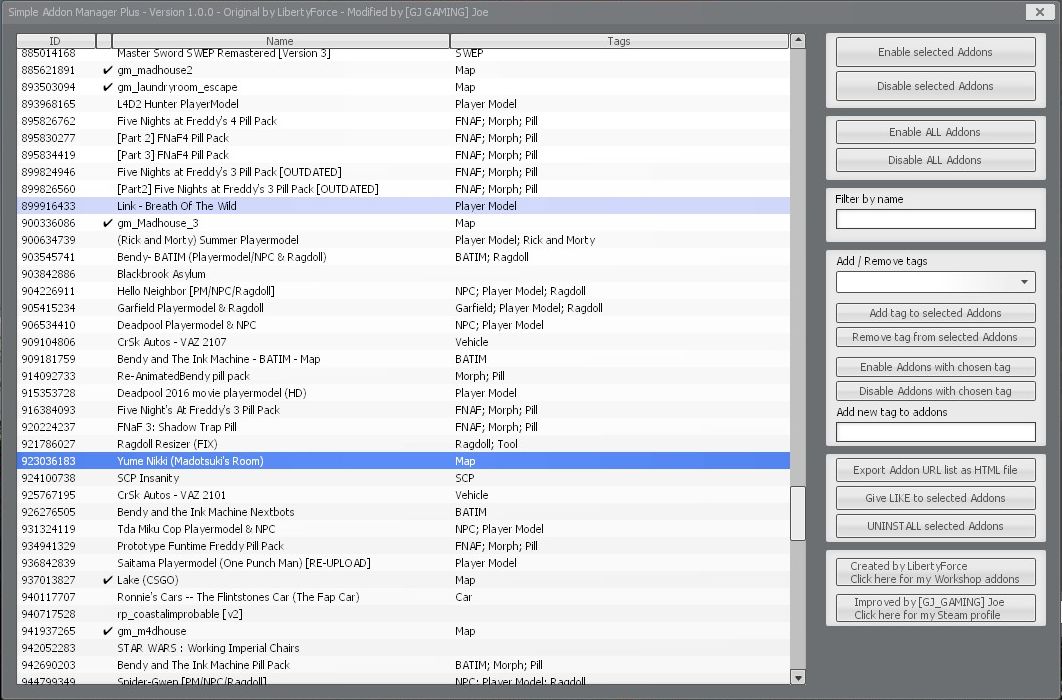Select Link - Breath Of The Wild row
Screen dimensions: 1062x700
tap(403, 206)
